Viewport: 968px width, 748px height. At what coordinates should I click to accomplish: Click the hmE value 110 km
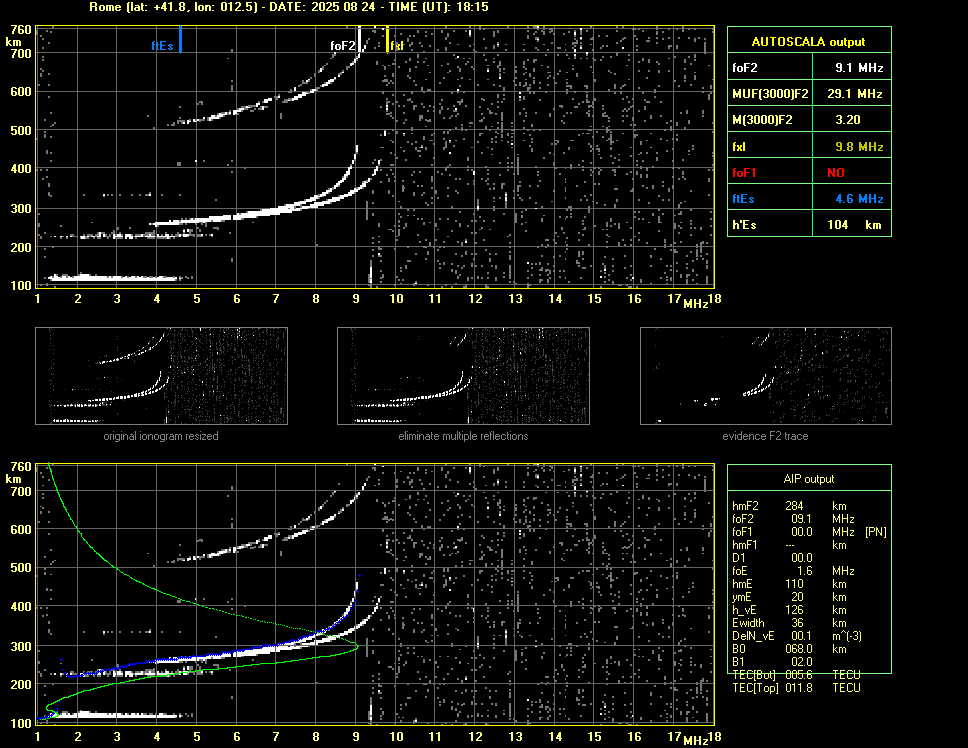point(816,584)
